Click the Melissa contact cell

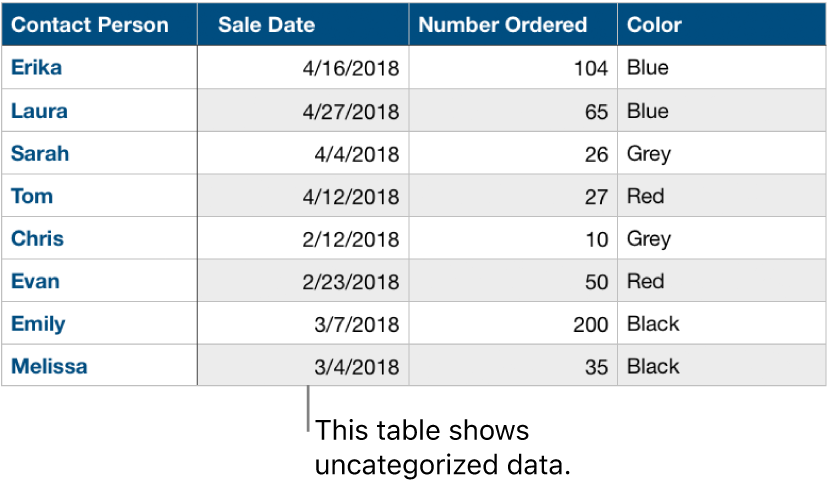click(50, 366)
